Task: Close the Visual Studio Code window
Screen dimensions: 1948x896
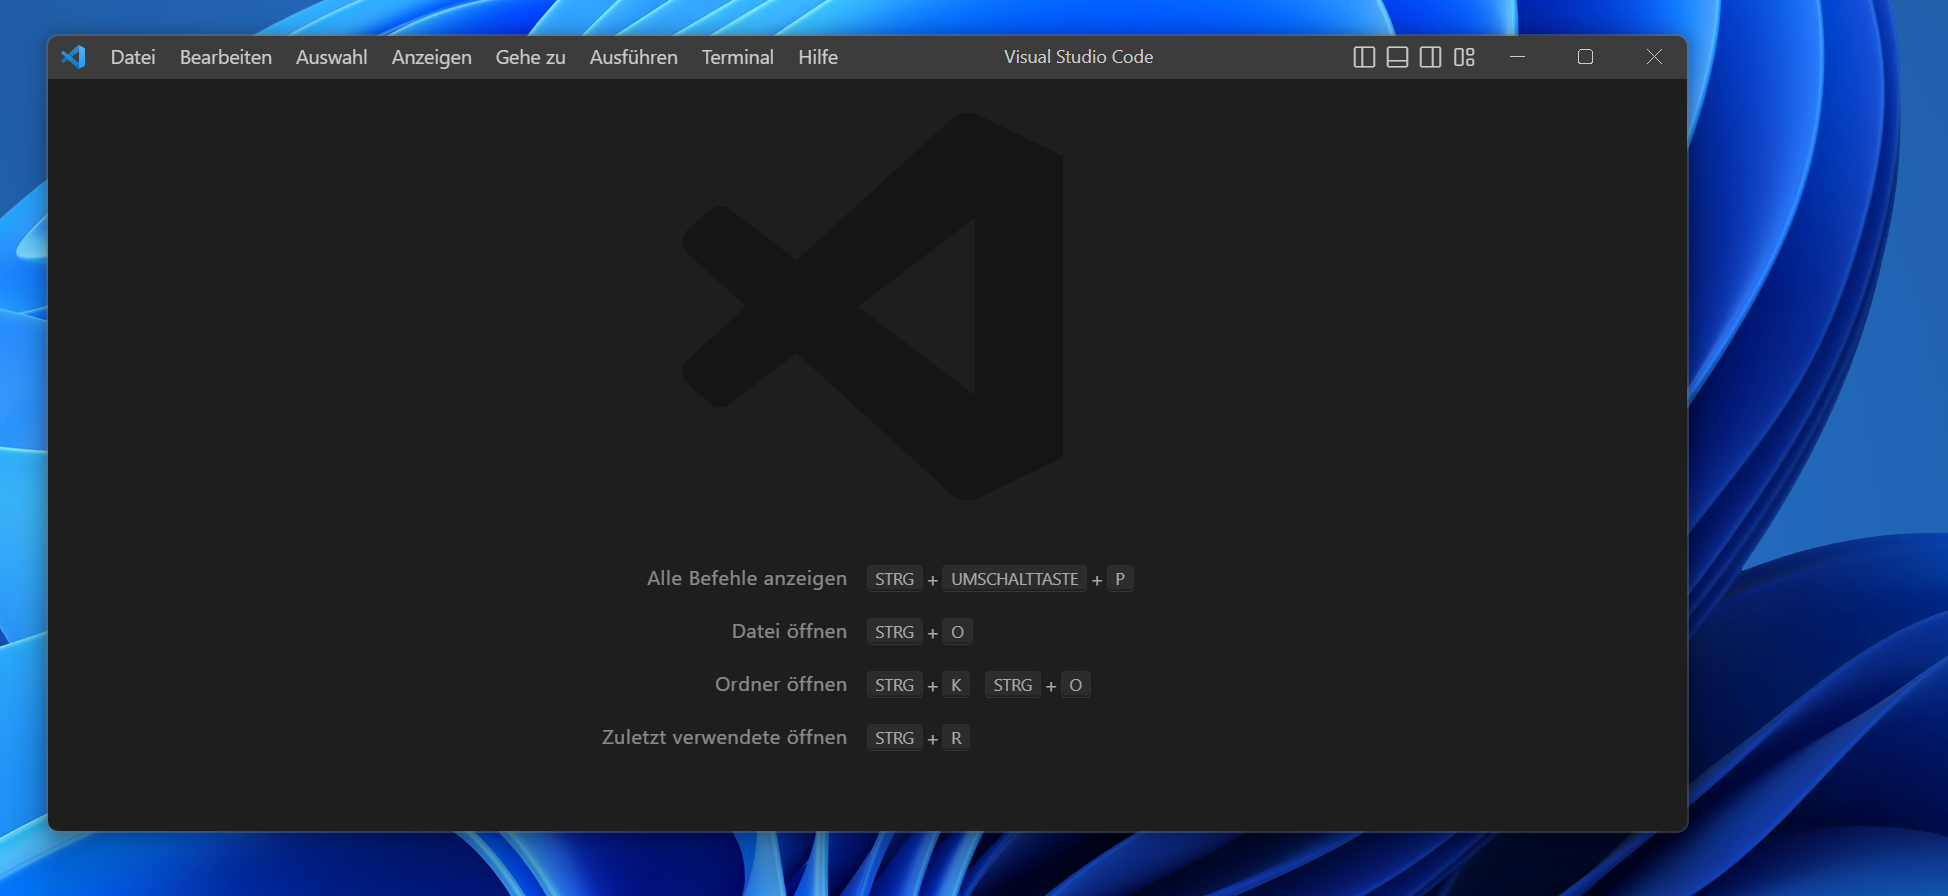Action: pyautogui.click(x=1654, y=57)
